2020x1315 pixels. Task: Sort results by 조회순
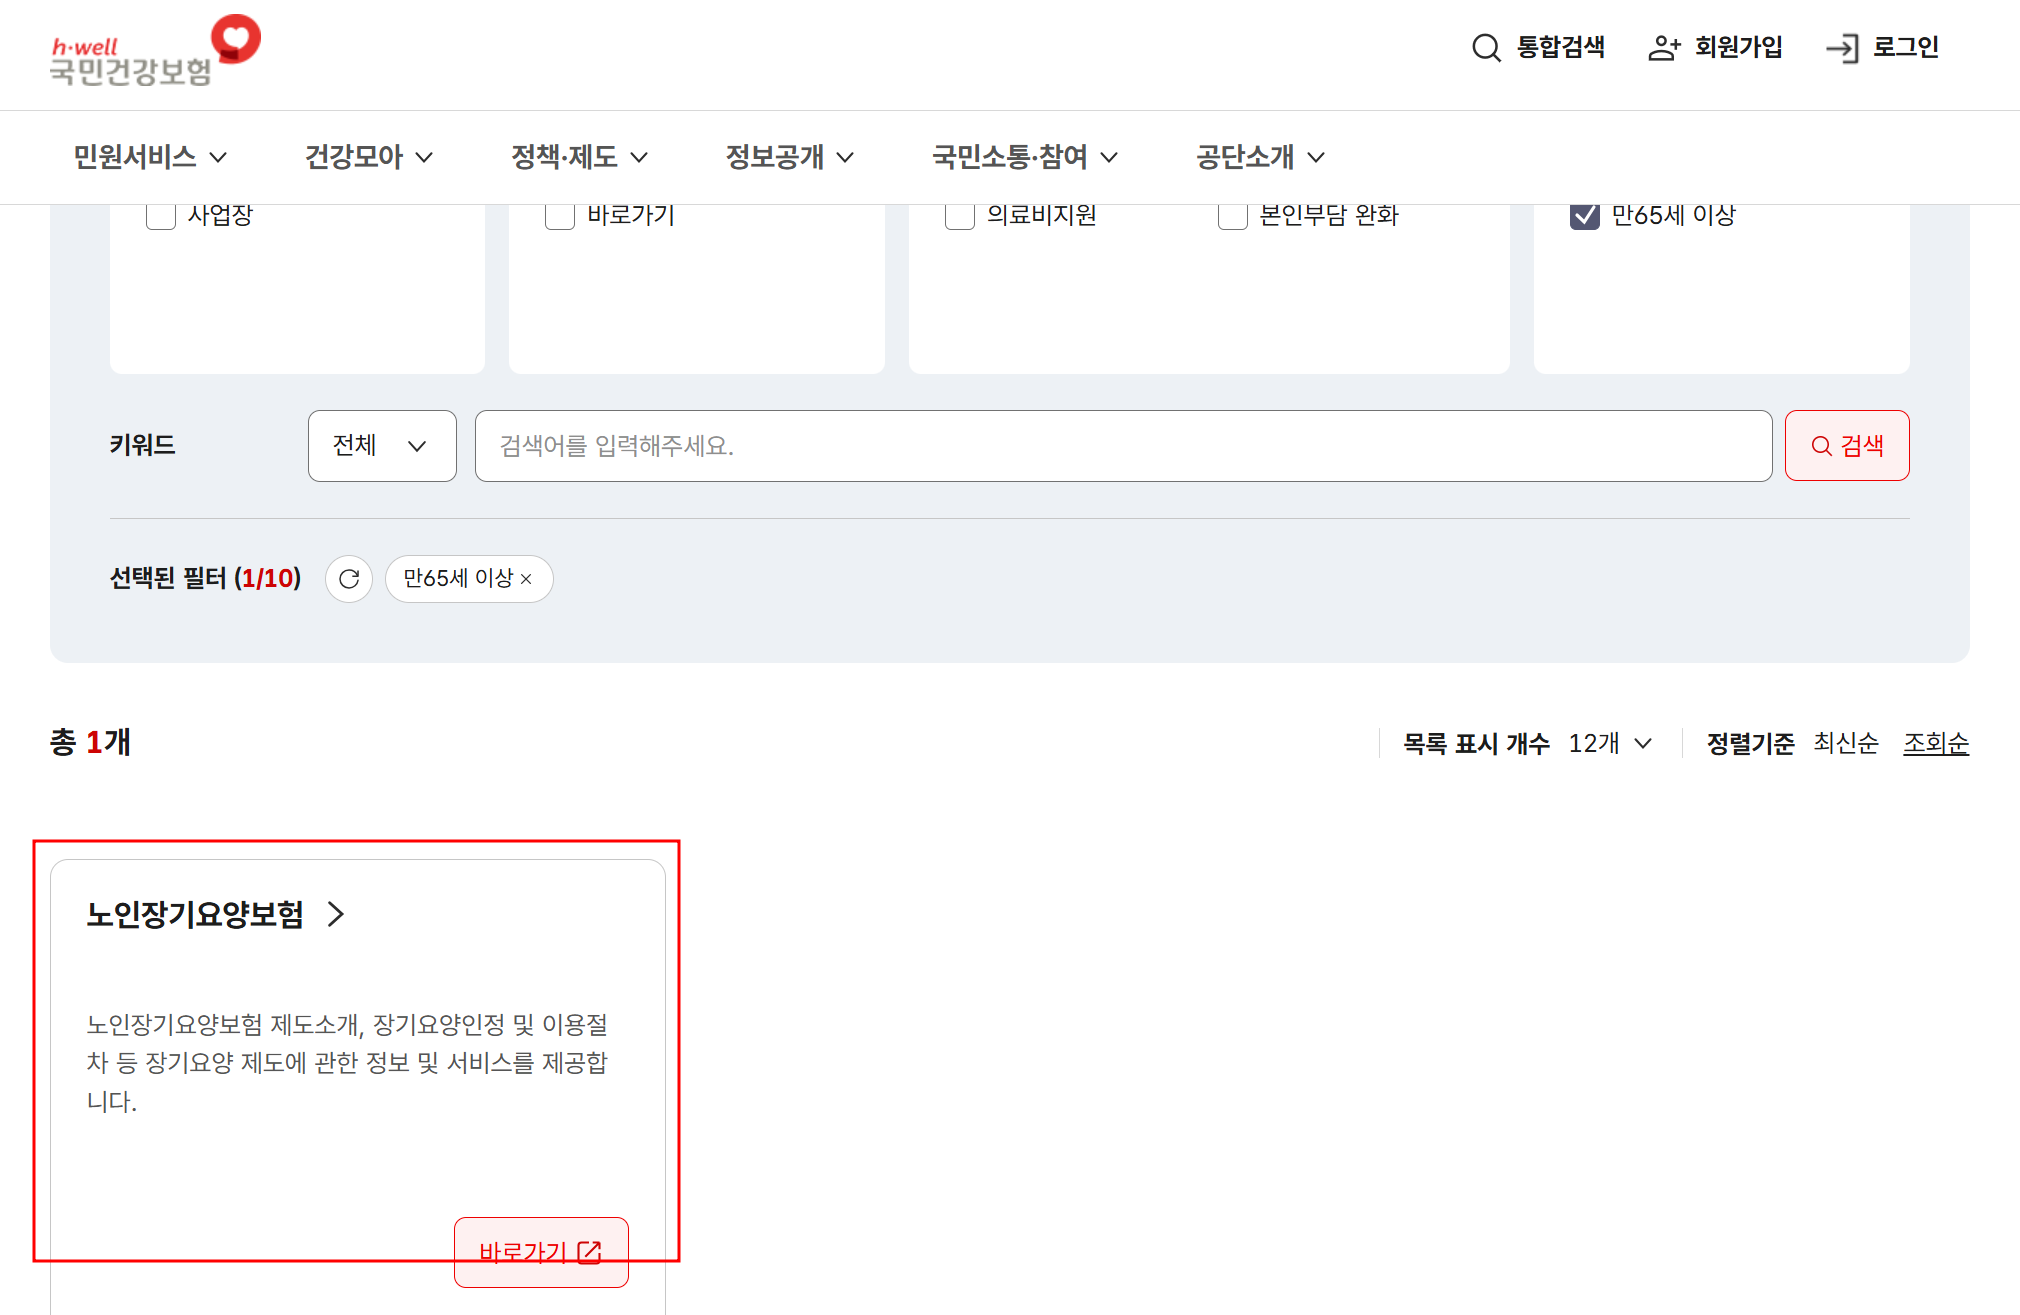[1935, 744]
